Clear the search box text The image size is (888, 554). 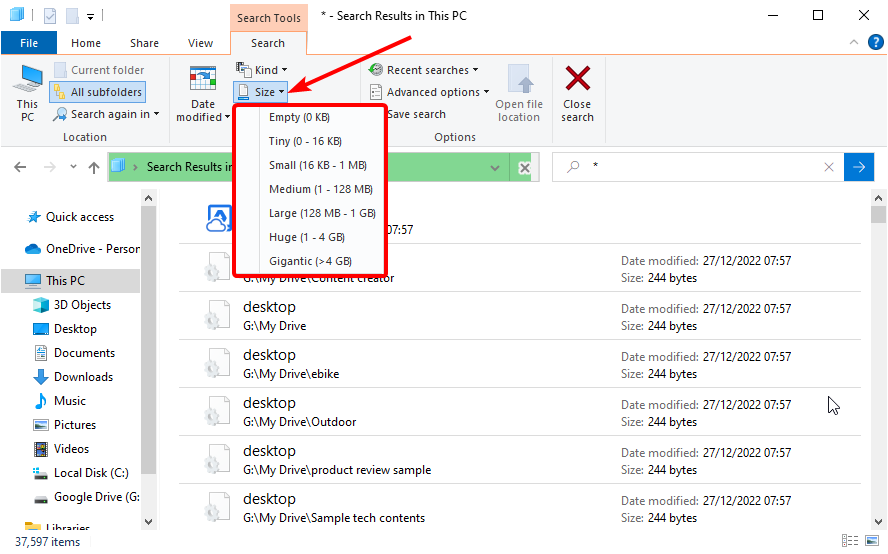tap(829, 167)
